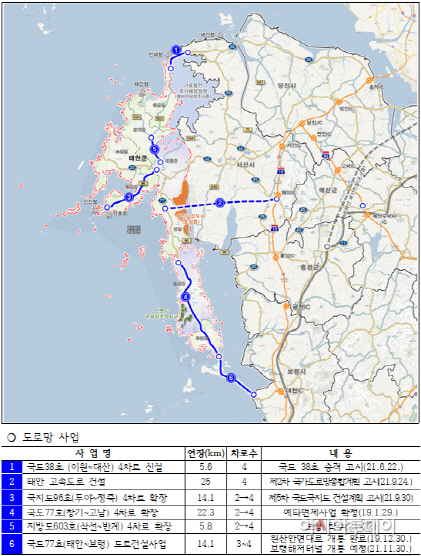Click the blue route marker 2 on dashed line
This screenshot has height=556, width=421.
(x=220, y=203)
